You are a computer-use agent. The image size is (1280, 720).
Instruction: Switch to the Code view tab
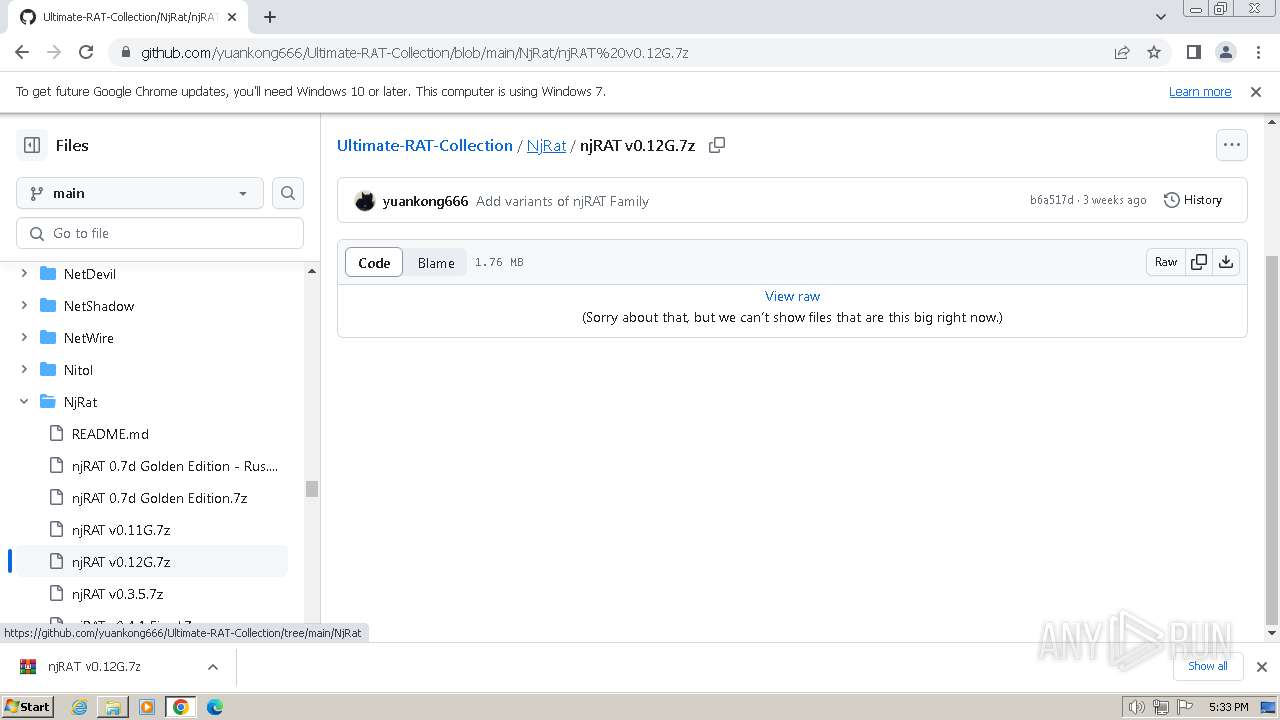click(x=374, y=262)
